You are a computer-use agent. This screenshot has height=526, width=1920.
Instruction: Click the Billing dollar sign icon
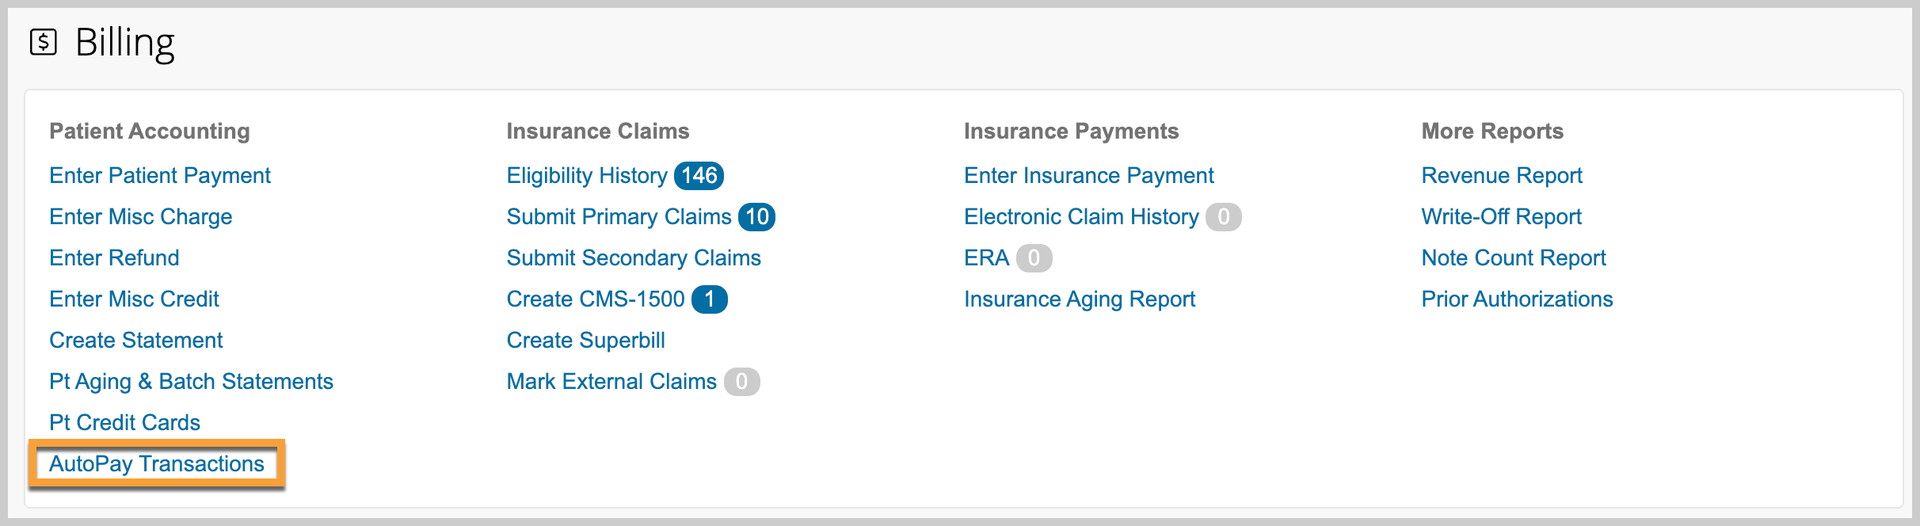tap(43, 42)
